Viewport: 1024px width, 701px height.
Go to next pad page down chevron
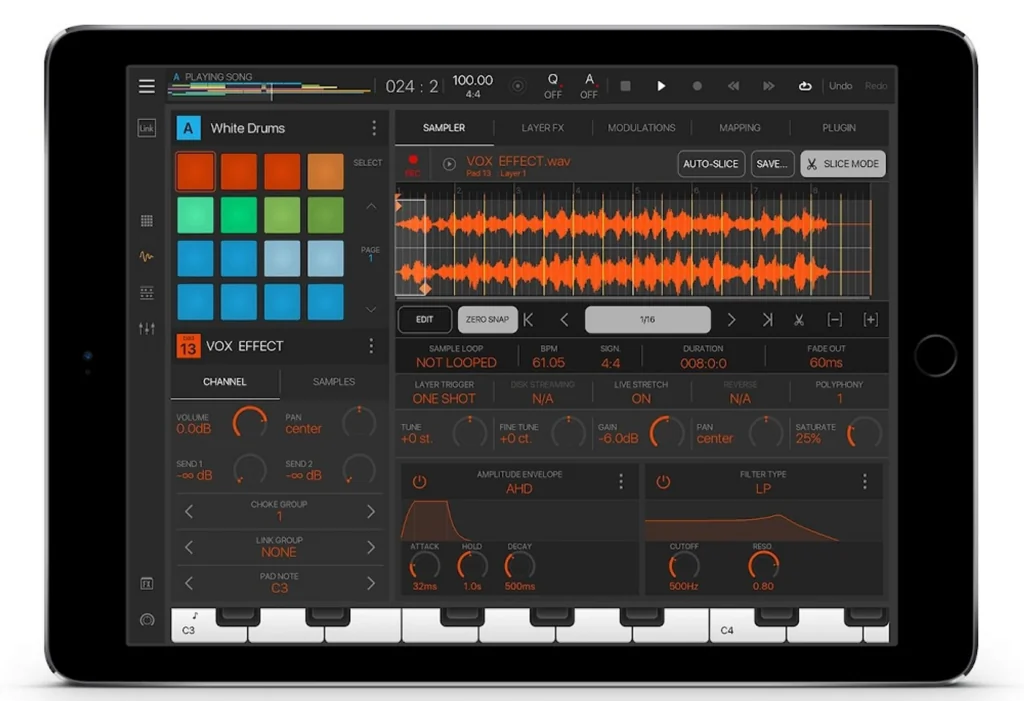[x=371, y=310]
